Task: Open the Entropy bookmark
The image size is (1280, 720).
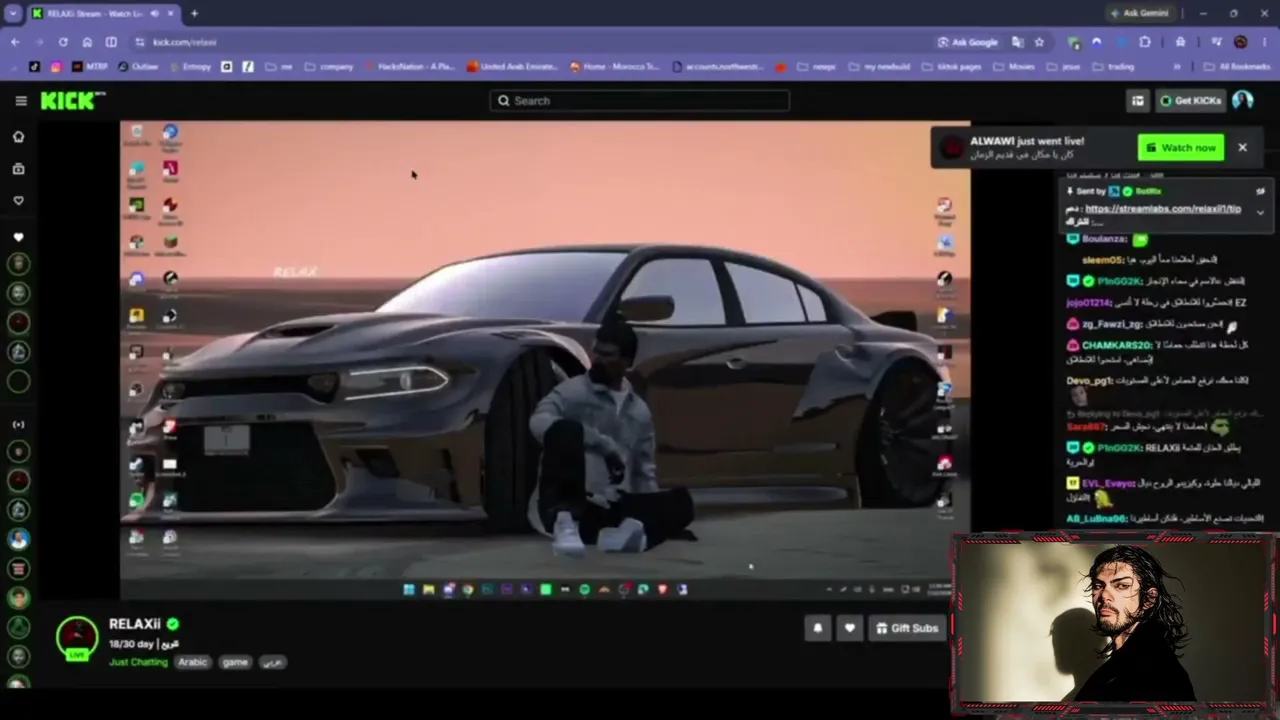Action: pyautogui.click(x=190, y=67)
